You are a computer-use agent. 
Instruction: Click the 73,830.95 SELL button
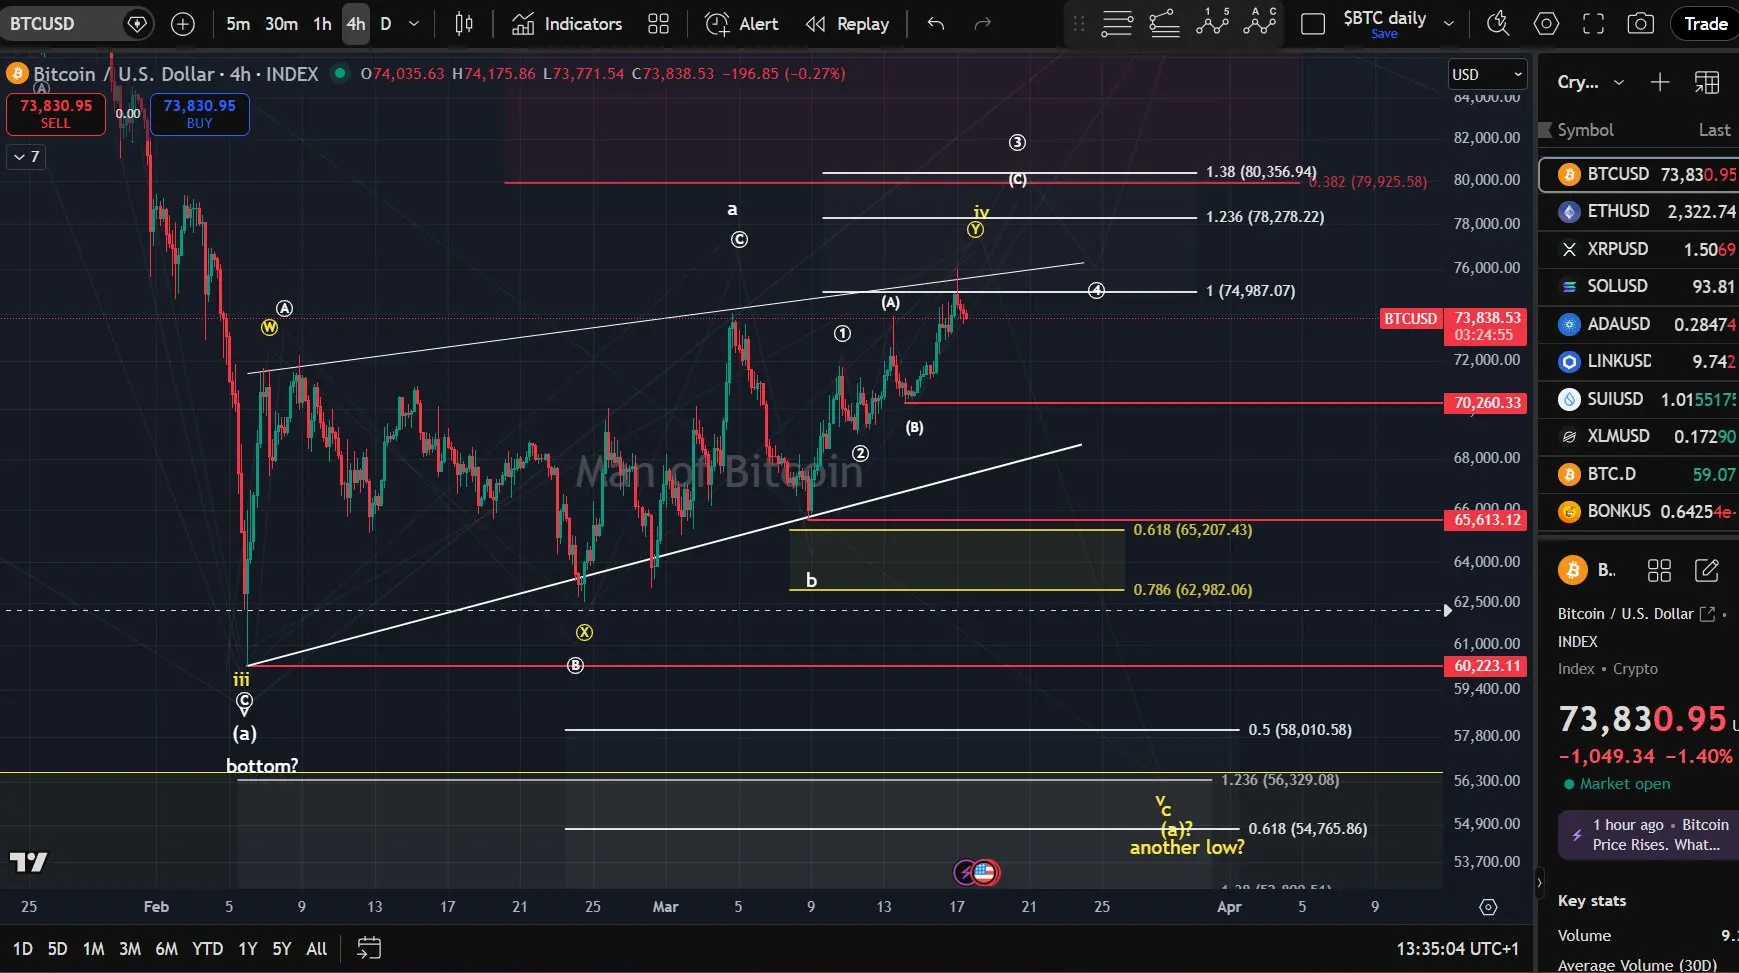(56, 114)
